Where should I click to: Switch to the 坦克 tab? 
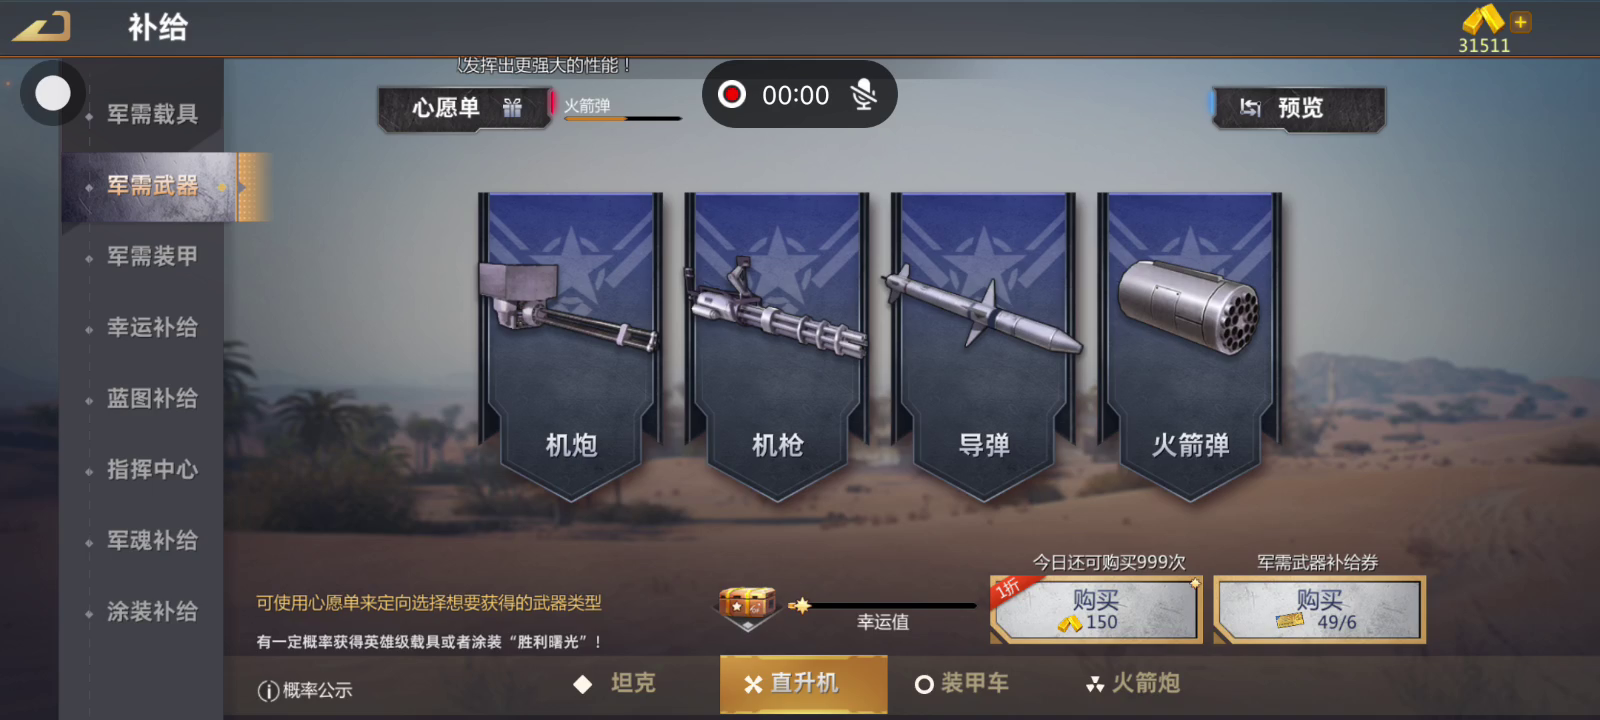pos(614,684)
